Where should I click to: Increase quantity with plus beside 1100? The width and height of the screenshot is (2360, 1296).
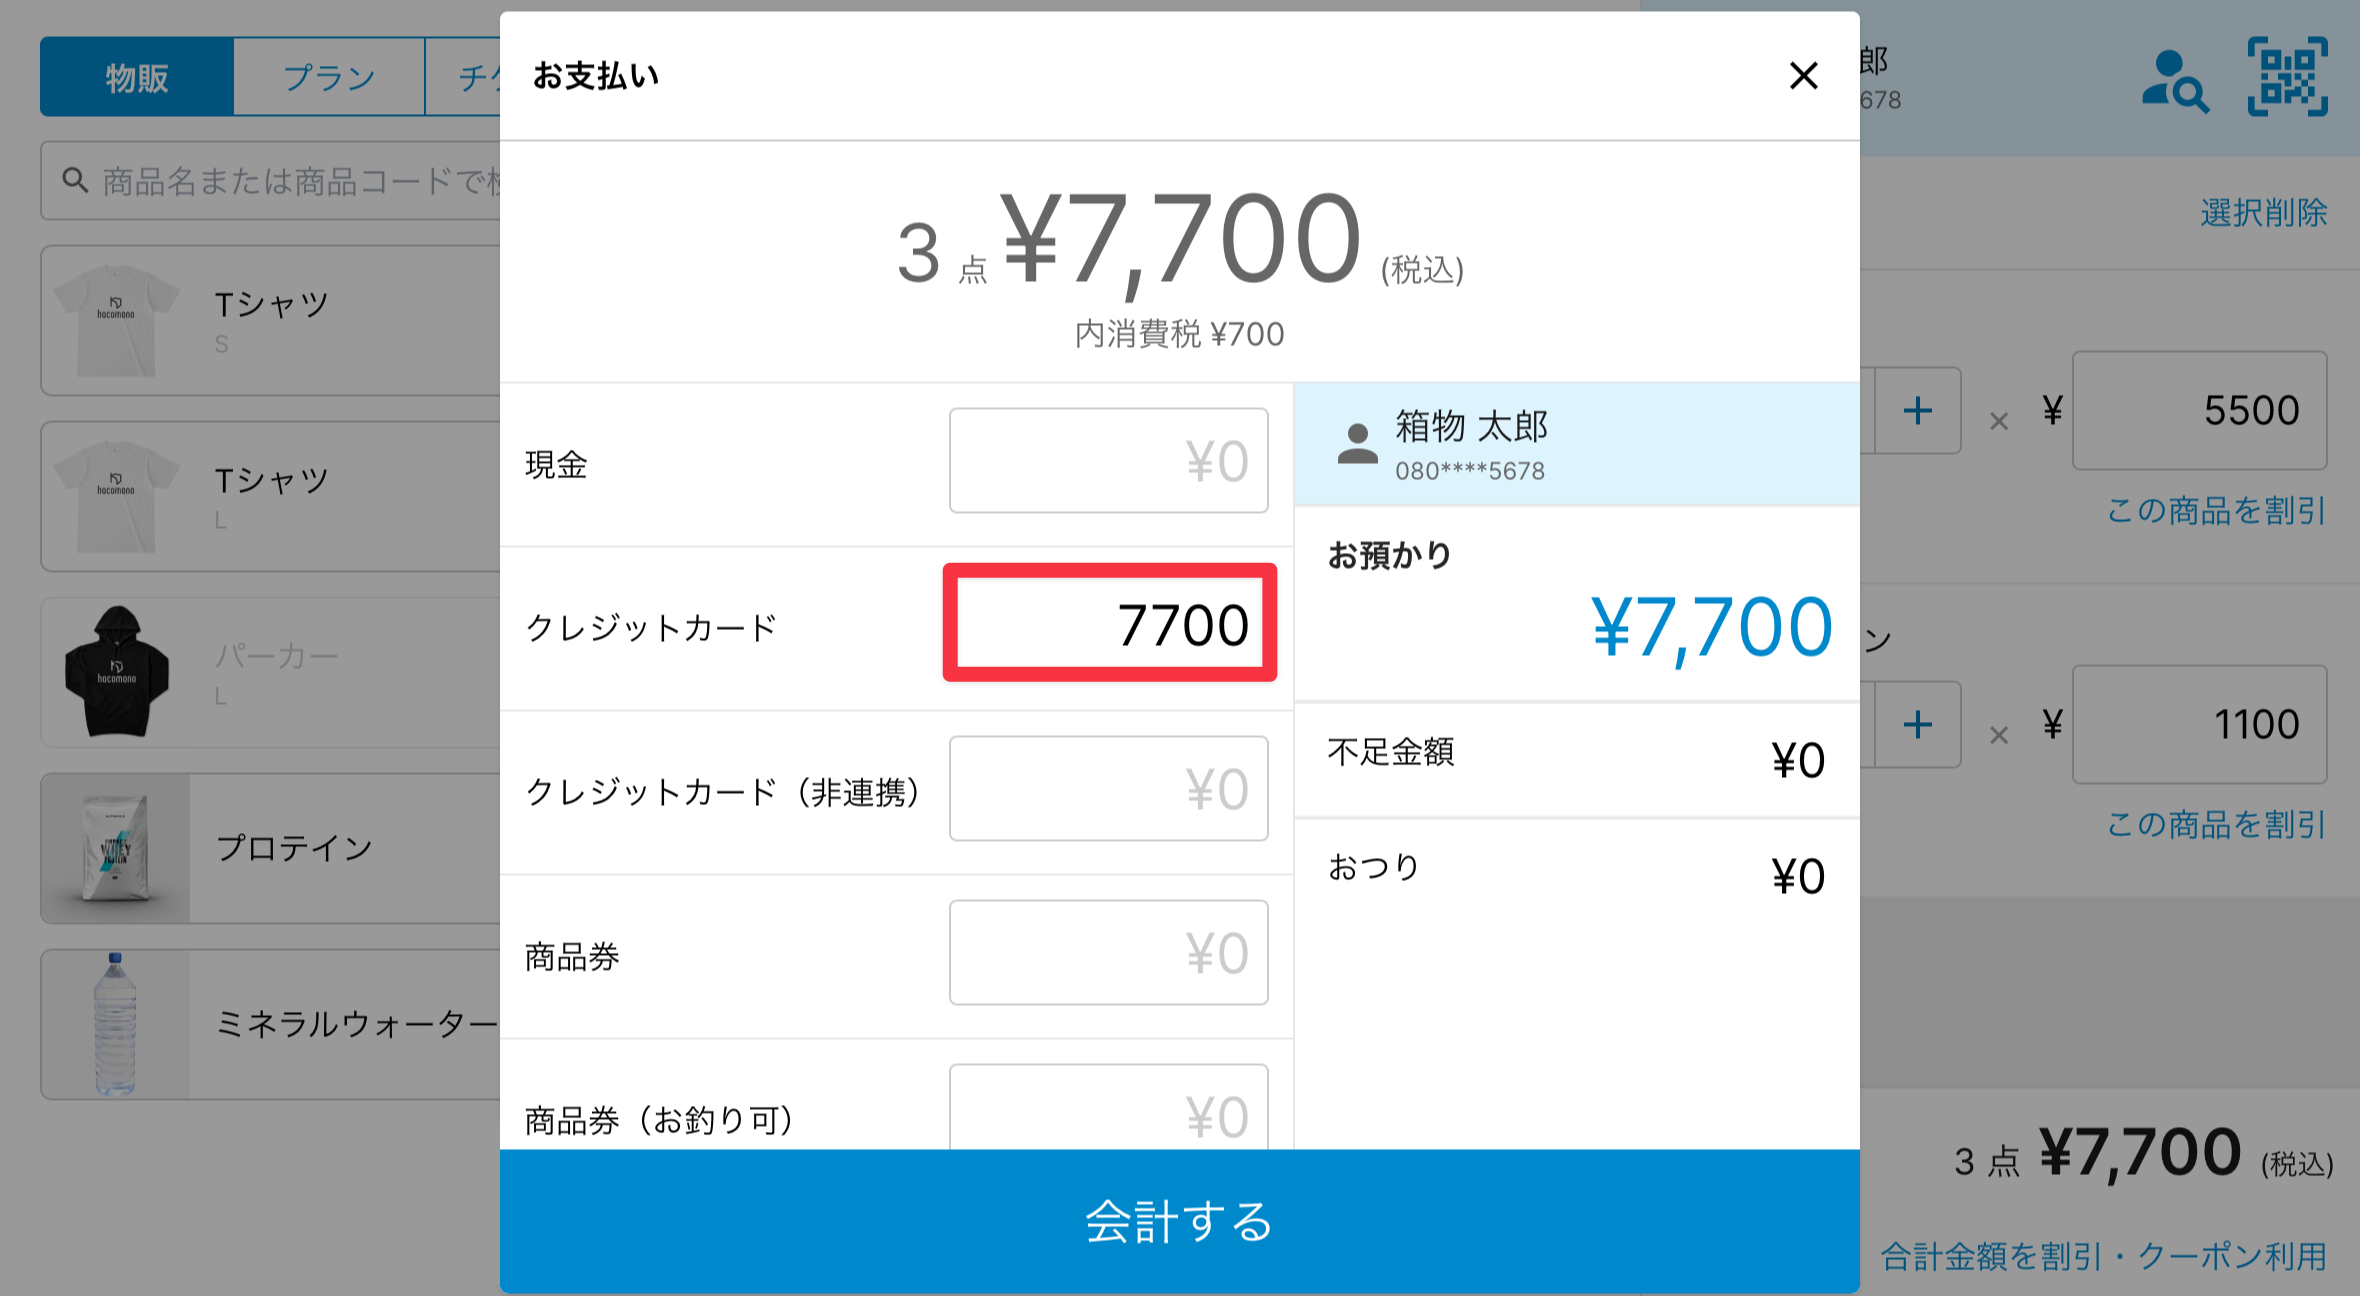1917,725
